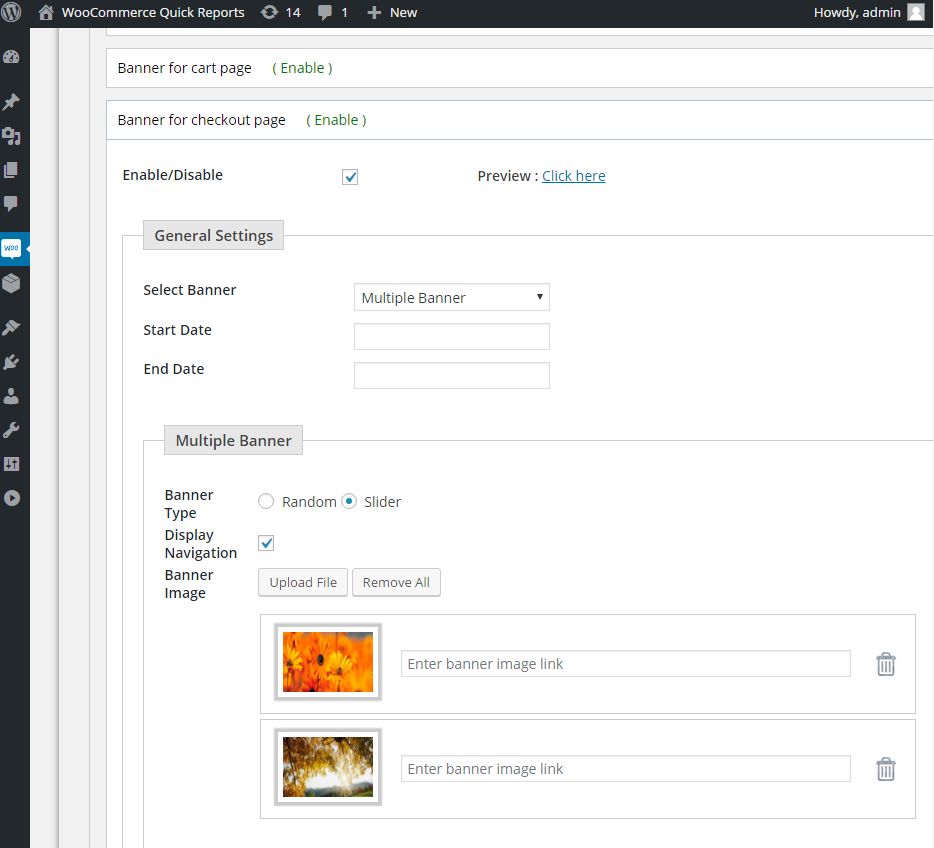Screen dimensions: 934x848
Task: Open the updates icon showing 14
Action: point(269,13)
